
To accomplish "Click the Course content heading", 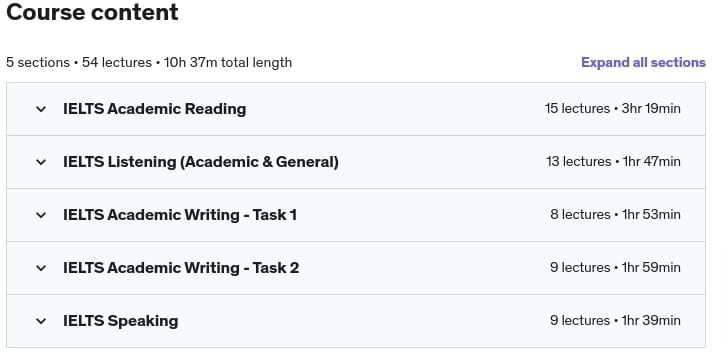I will click(92, 12).
